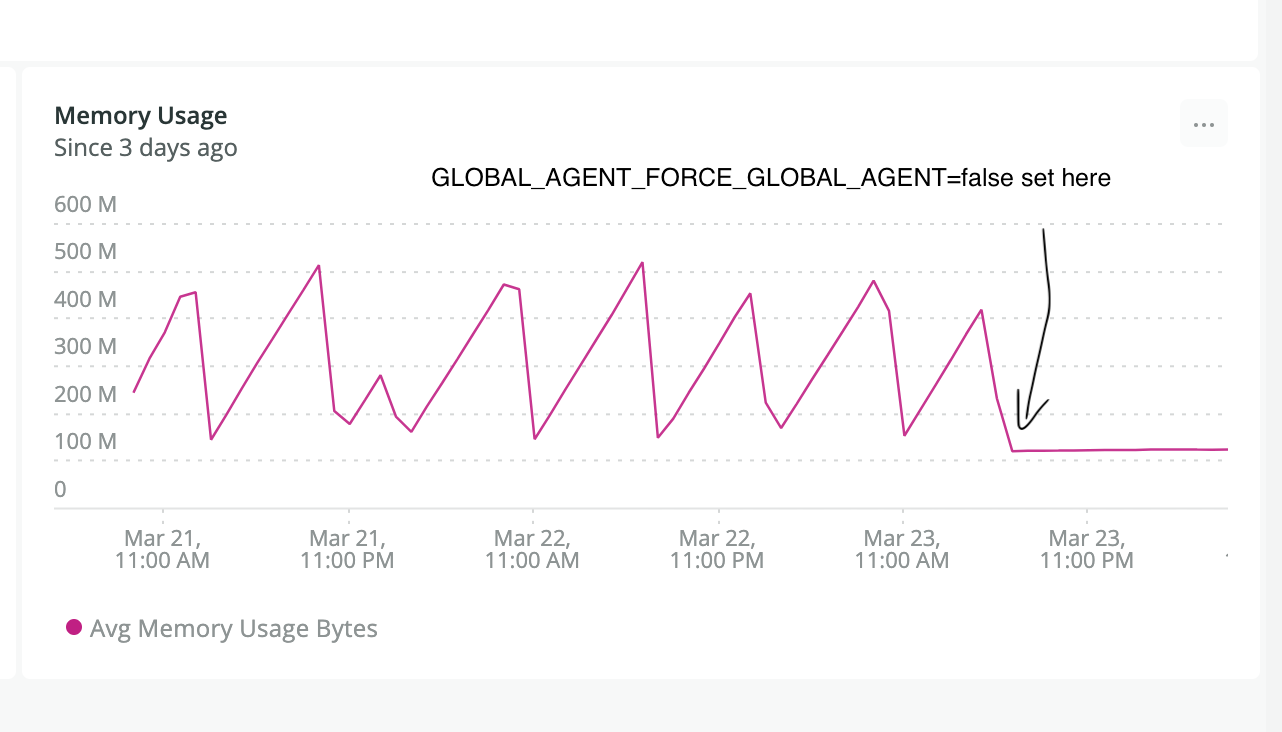Image resolution: width=1282 pixels, height=732 pixels.
Task: Click the 'Since 3 days ago' time range
Action: tap(145, 147)
